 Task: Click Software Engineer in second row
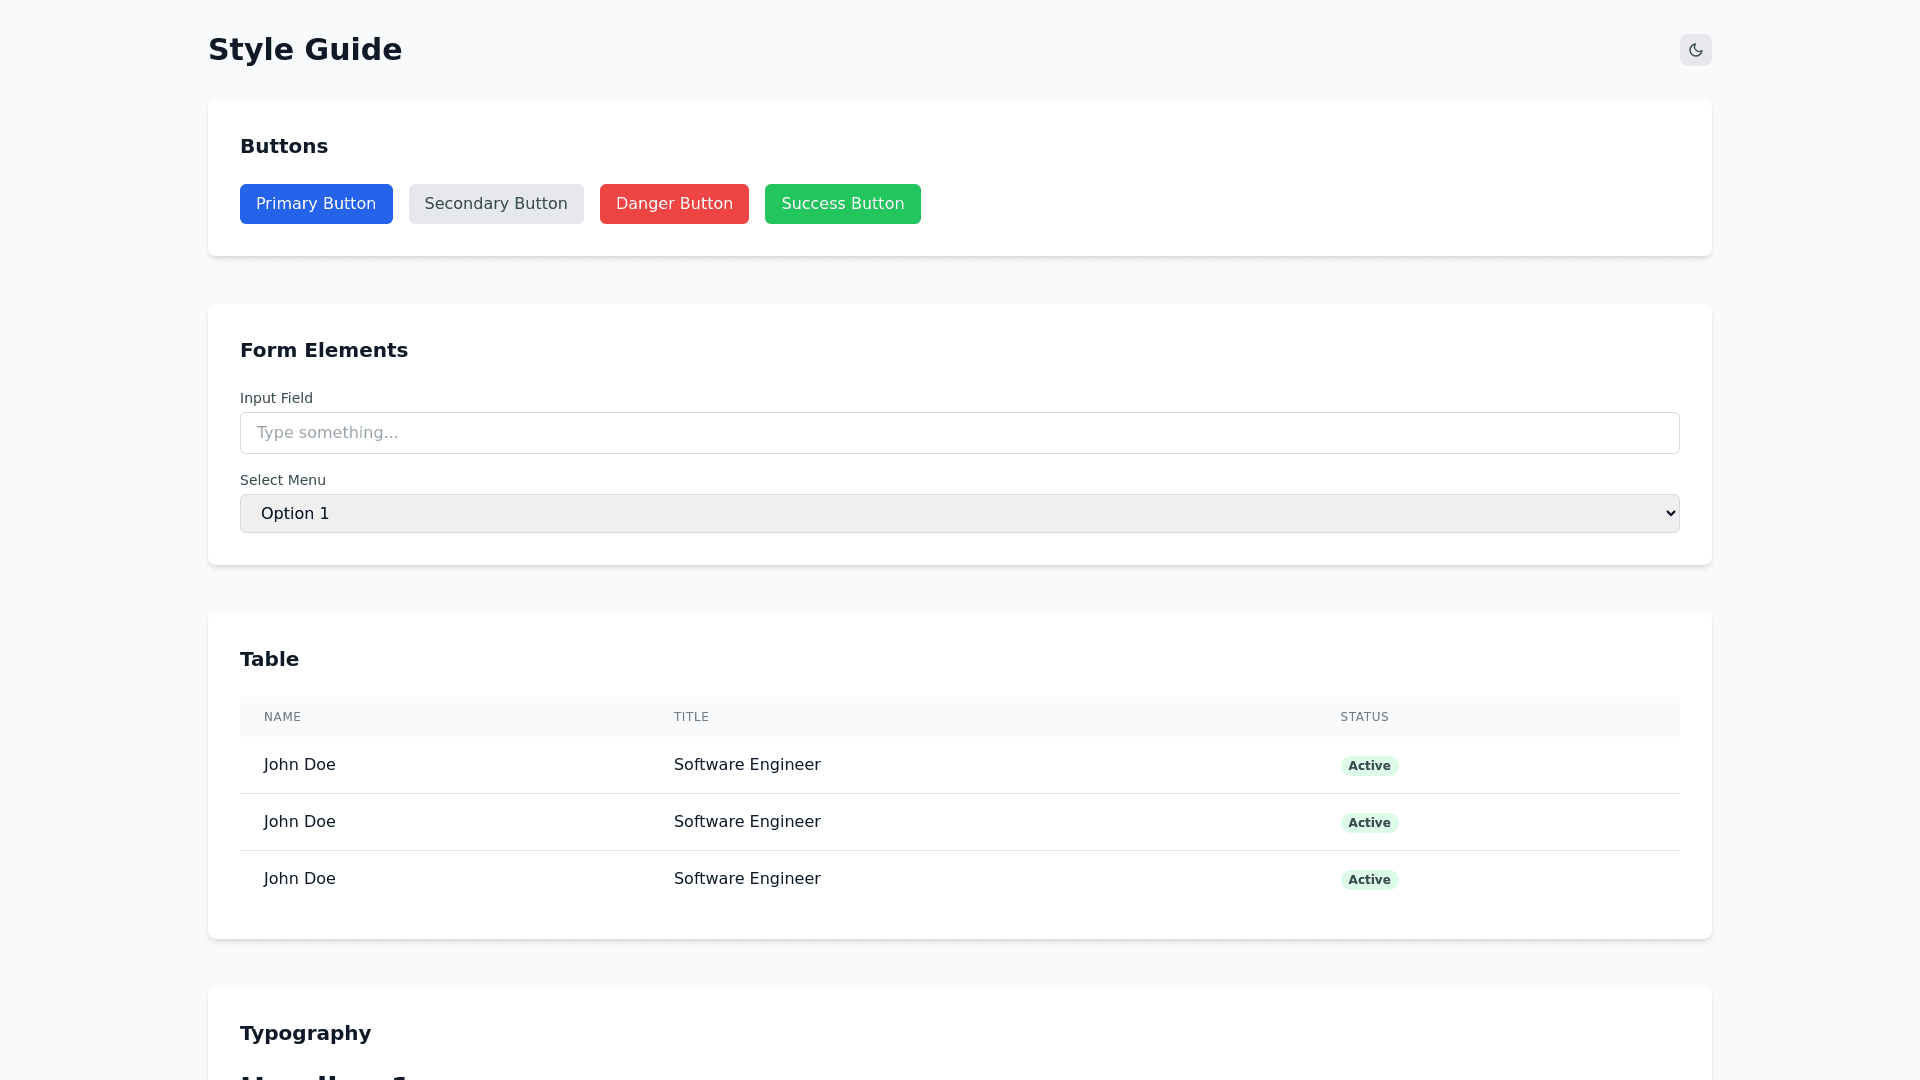click(747, 822)
